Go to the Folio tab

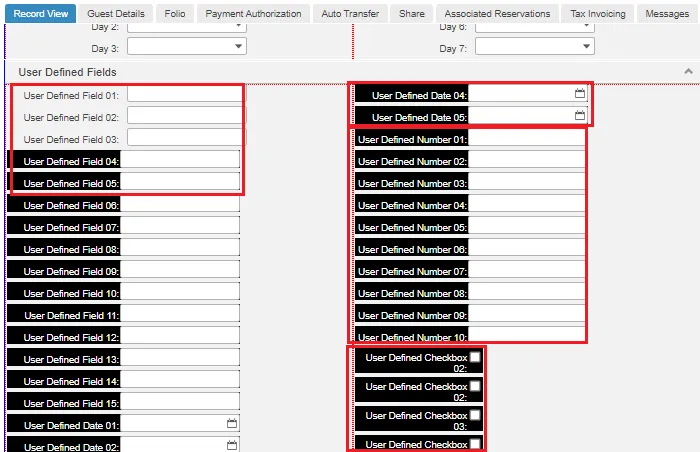(x=175, y=14)
